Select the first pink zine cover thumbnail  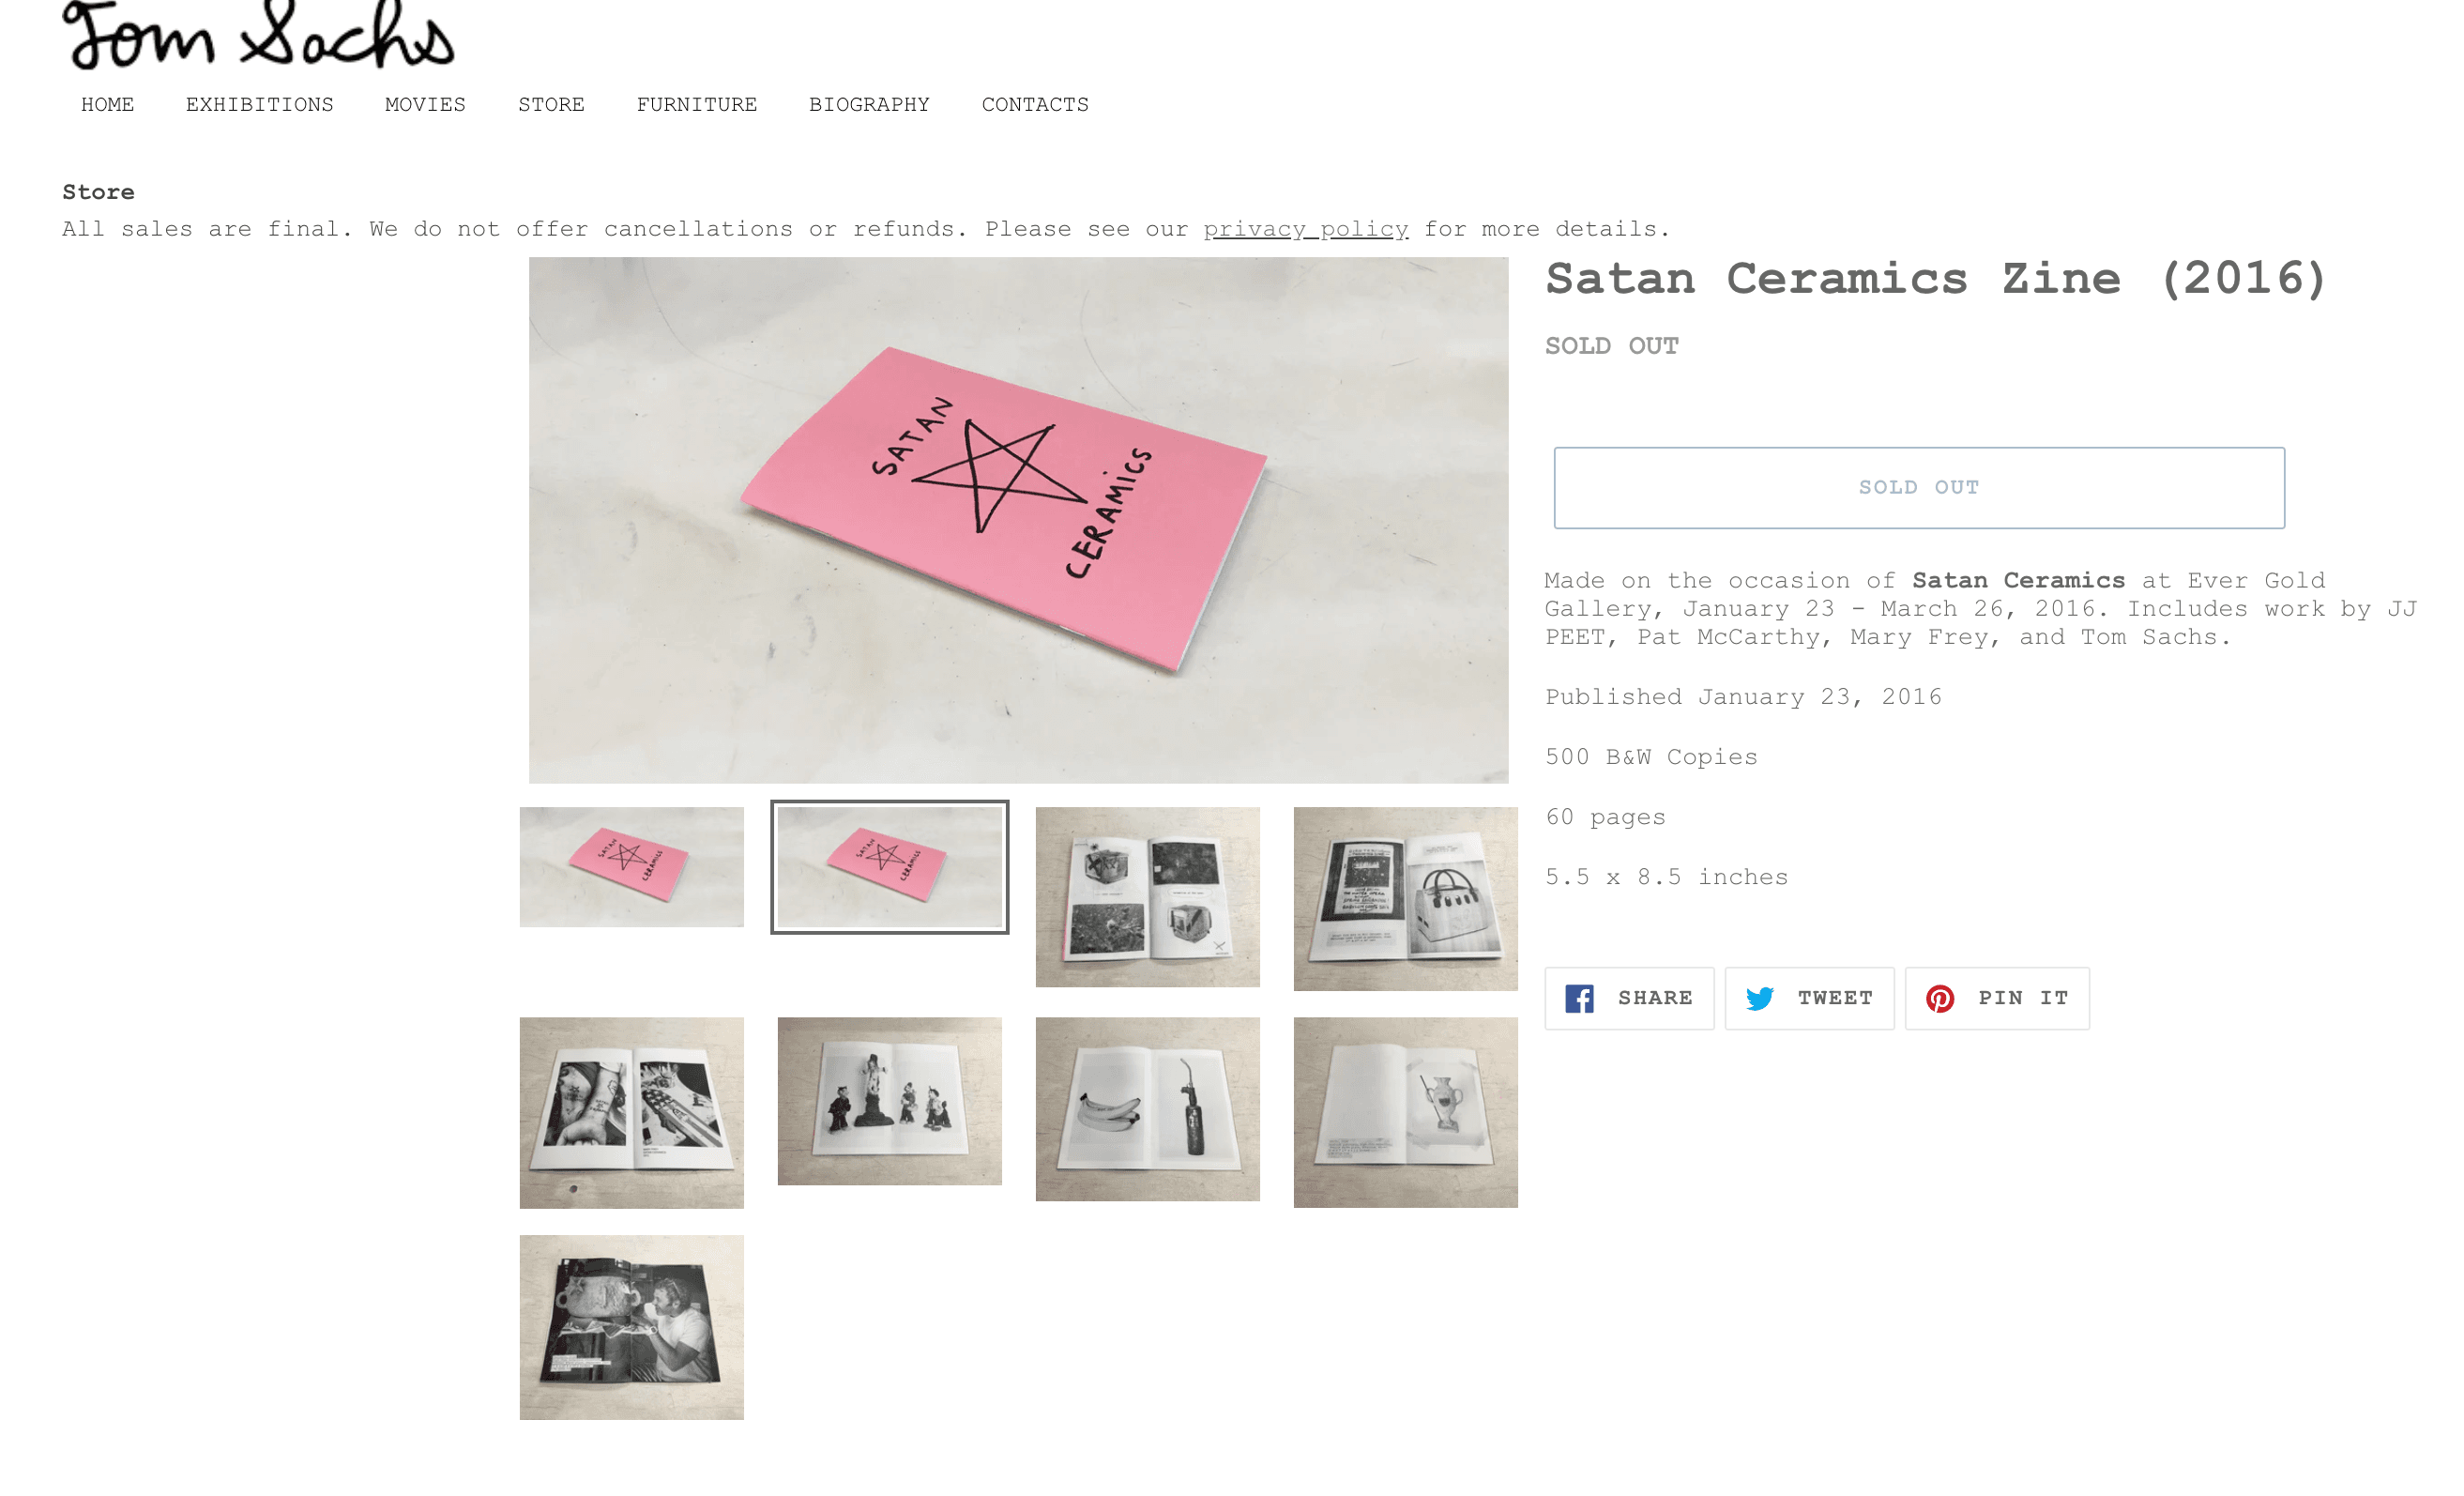click(631, 866)
